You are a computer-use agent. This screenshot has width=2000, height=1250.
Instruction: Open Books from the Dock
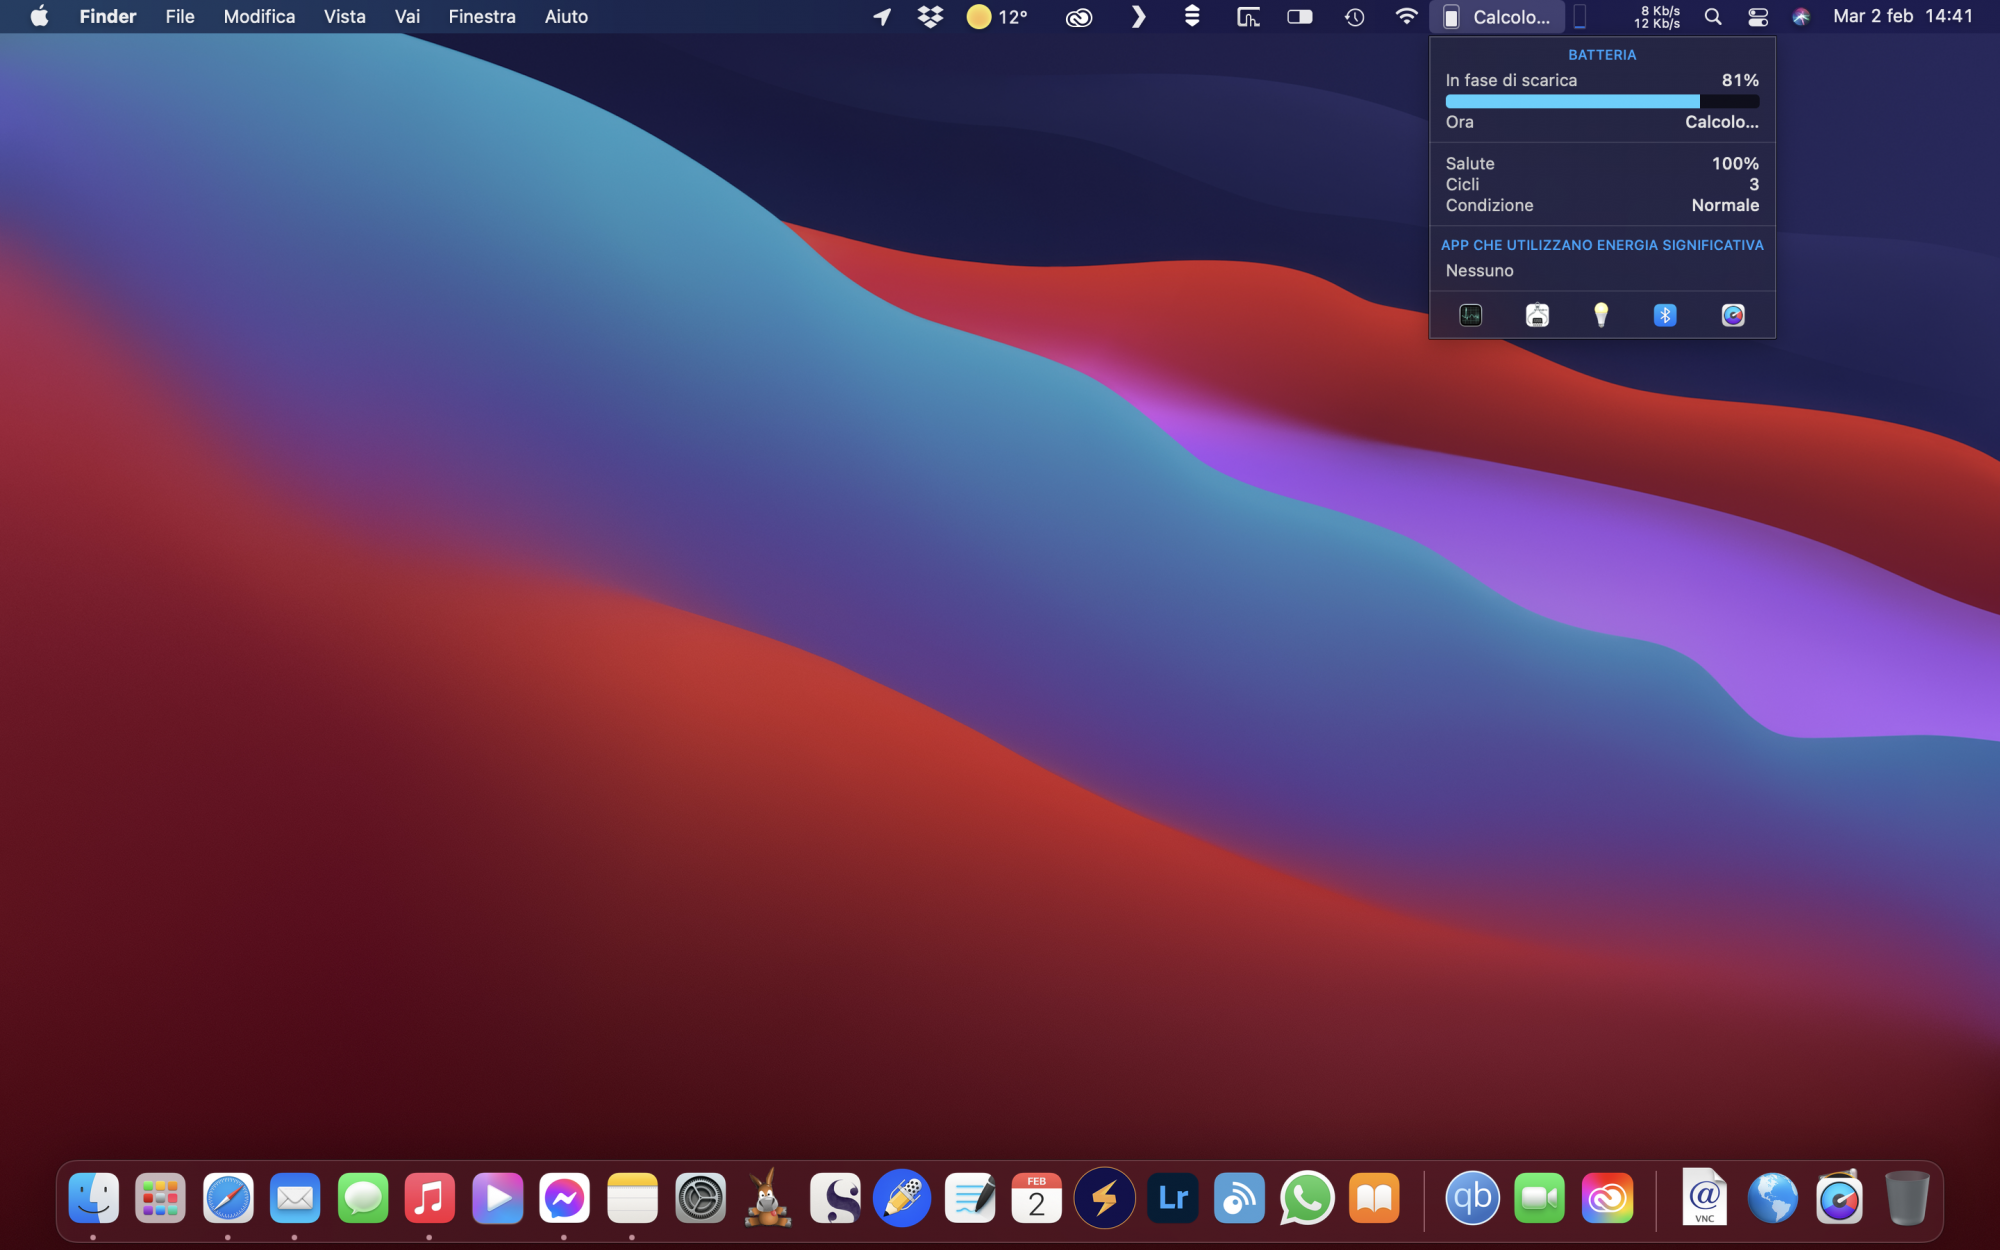(x=1374, y=1198)
